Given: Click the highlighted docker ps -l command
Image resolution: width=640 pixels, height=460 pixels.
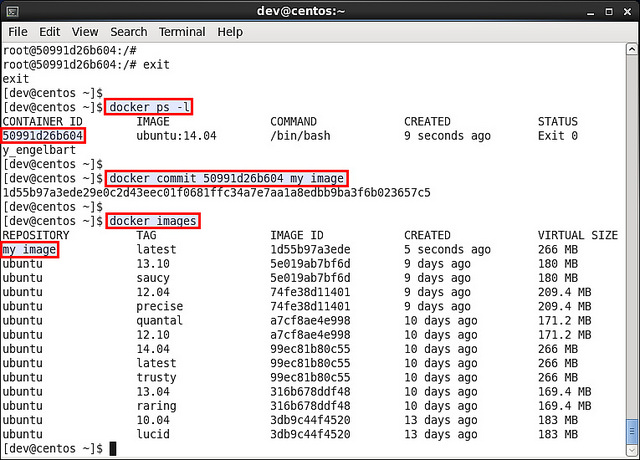Looking at the screenshot, I should point(149,107).
